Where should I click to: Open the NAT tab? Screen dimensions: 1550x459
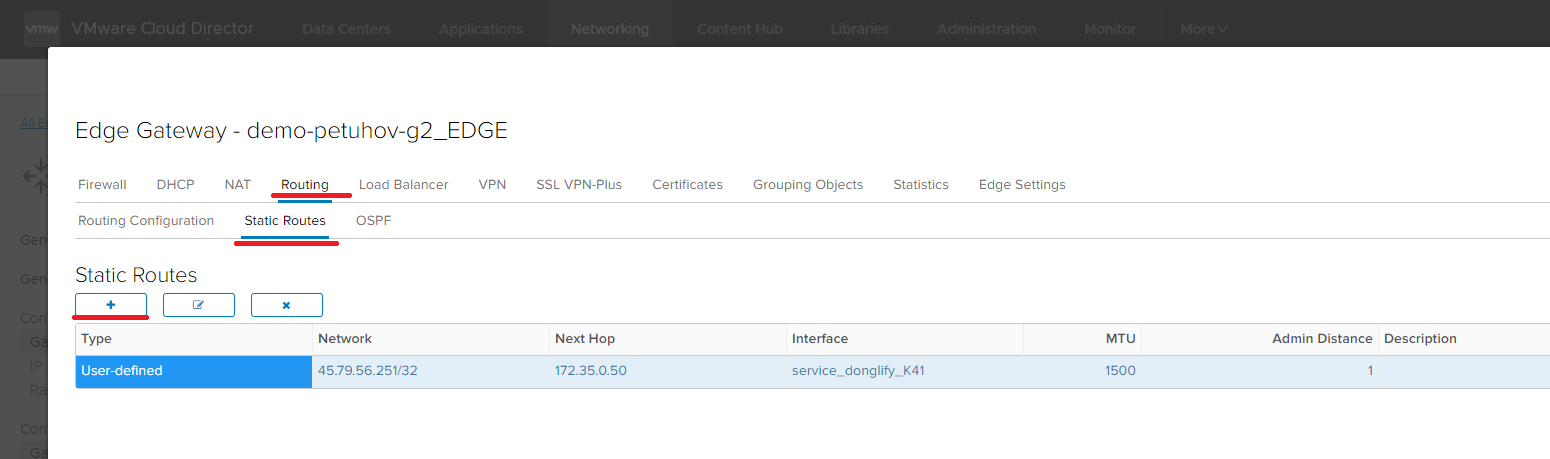coord(237,185)
